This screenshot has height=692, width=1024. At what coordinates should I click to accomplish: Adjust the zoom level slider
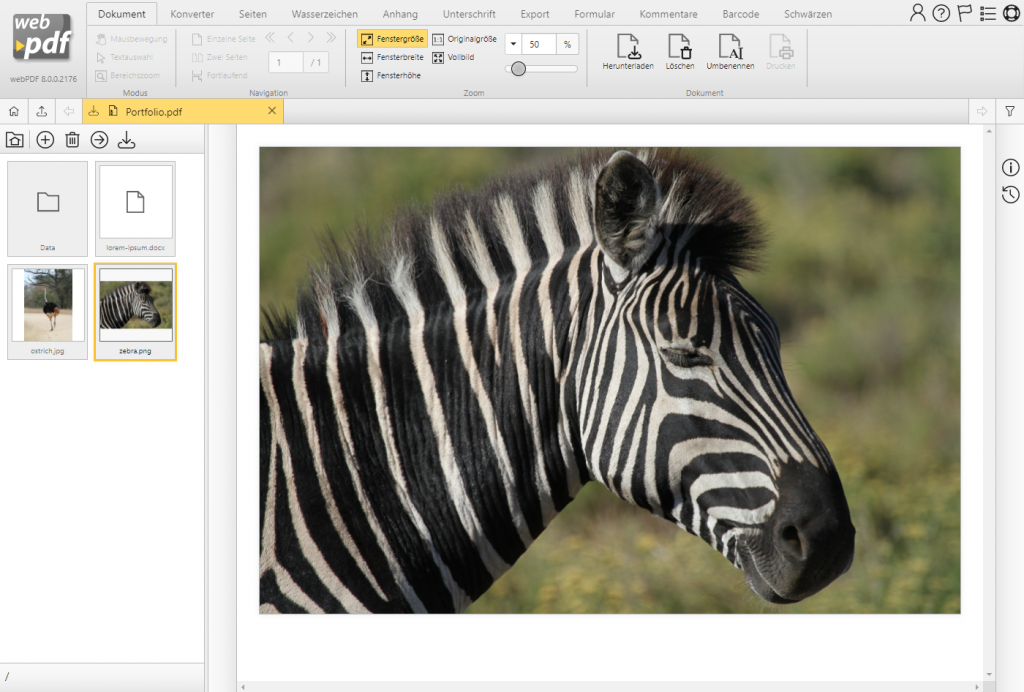coord(517,69)
